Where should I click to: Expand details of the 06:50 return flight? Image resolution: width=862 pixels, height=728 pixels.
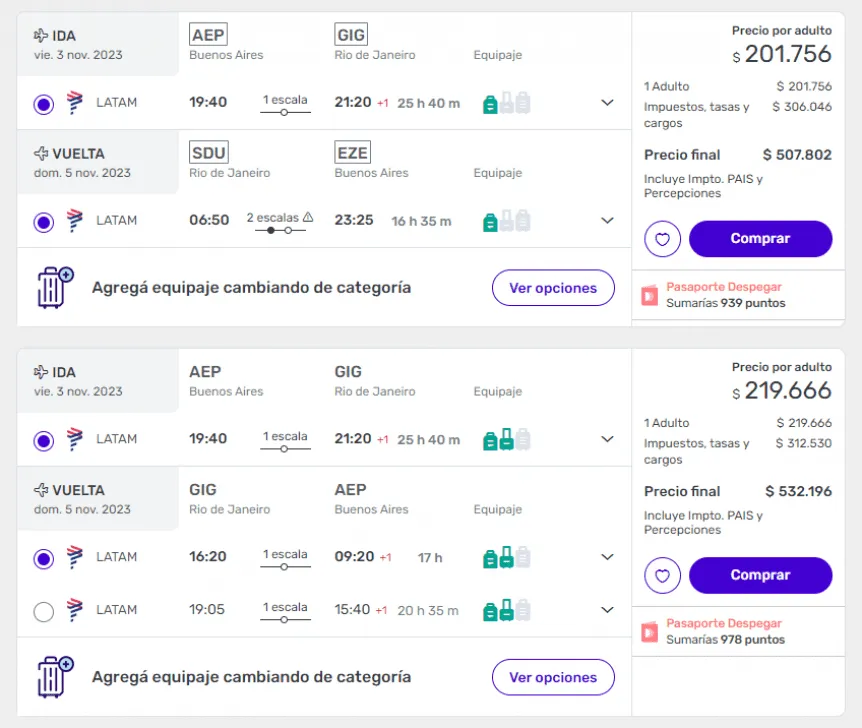coord(607,221)
